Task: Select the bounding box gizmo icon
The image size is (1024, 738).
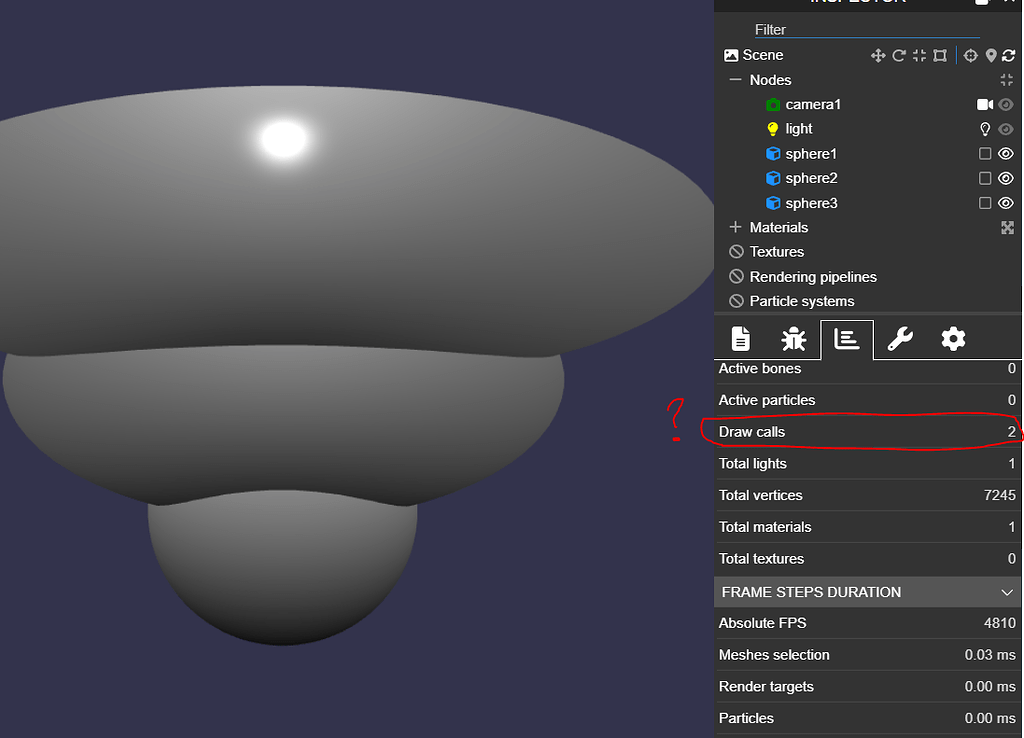Action: point(940,55)
